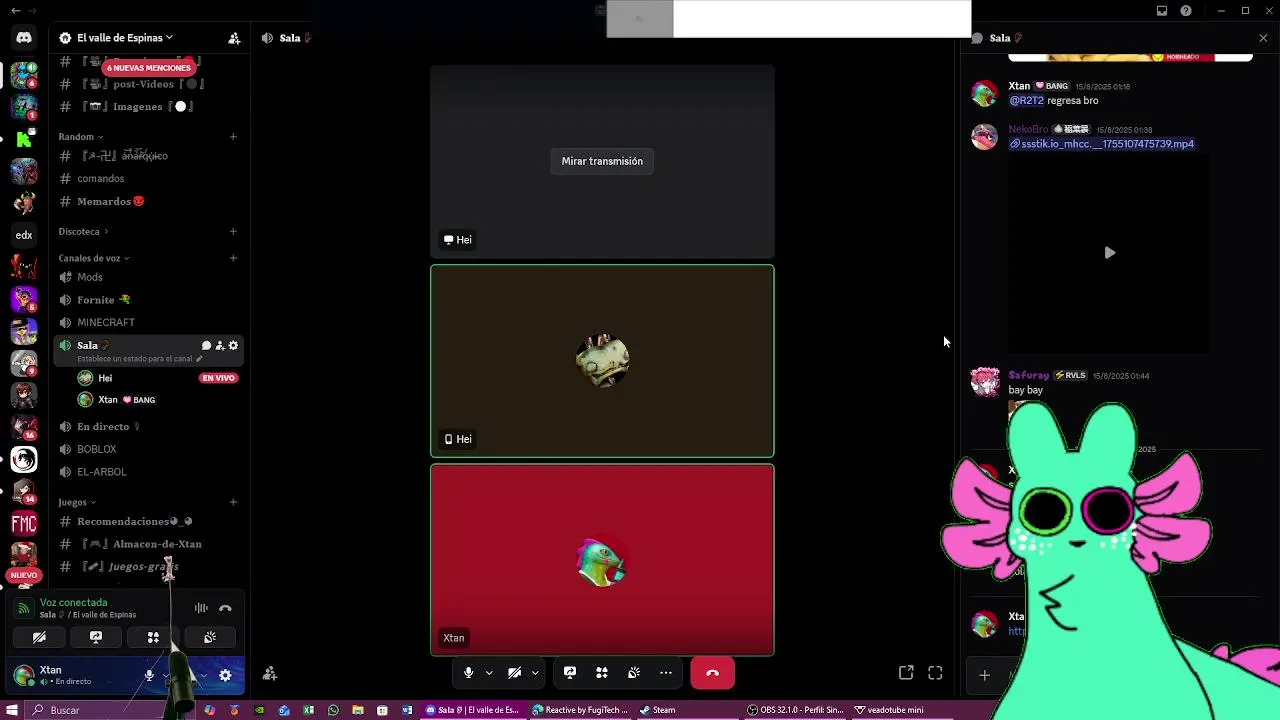Jump to 6 nuevas menciones
The width and height of the screenshot is (1280, 720).
tap(148, 67)
